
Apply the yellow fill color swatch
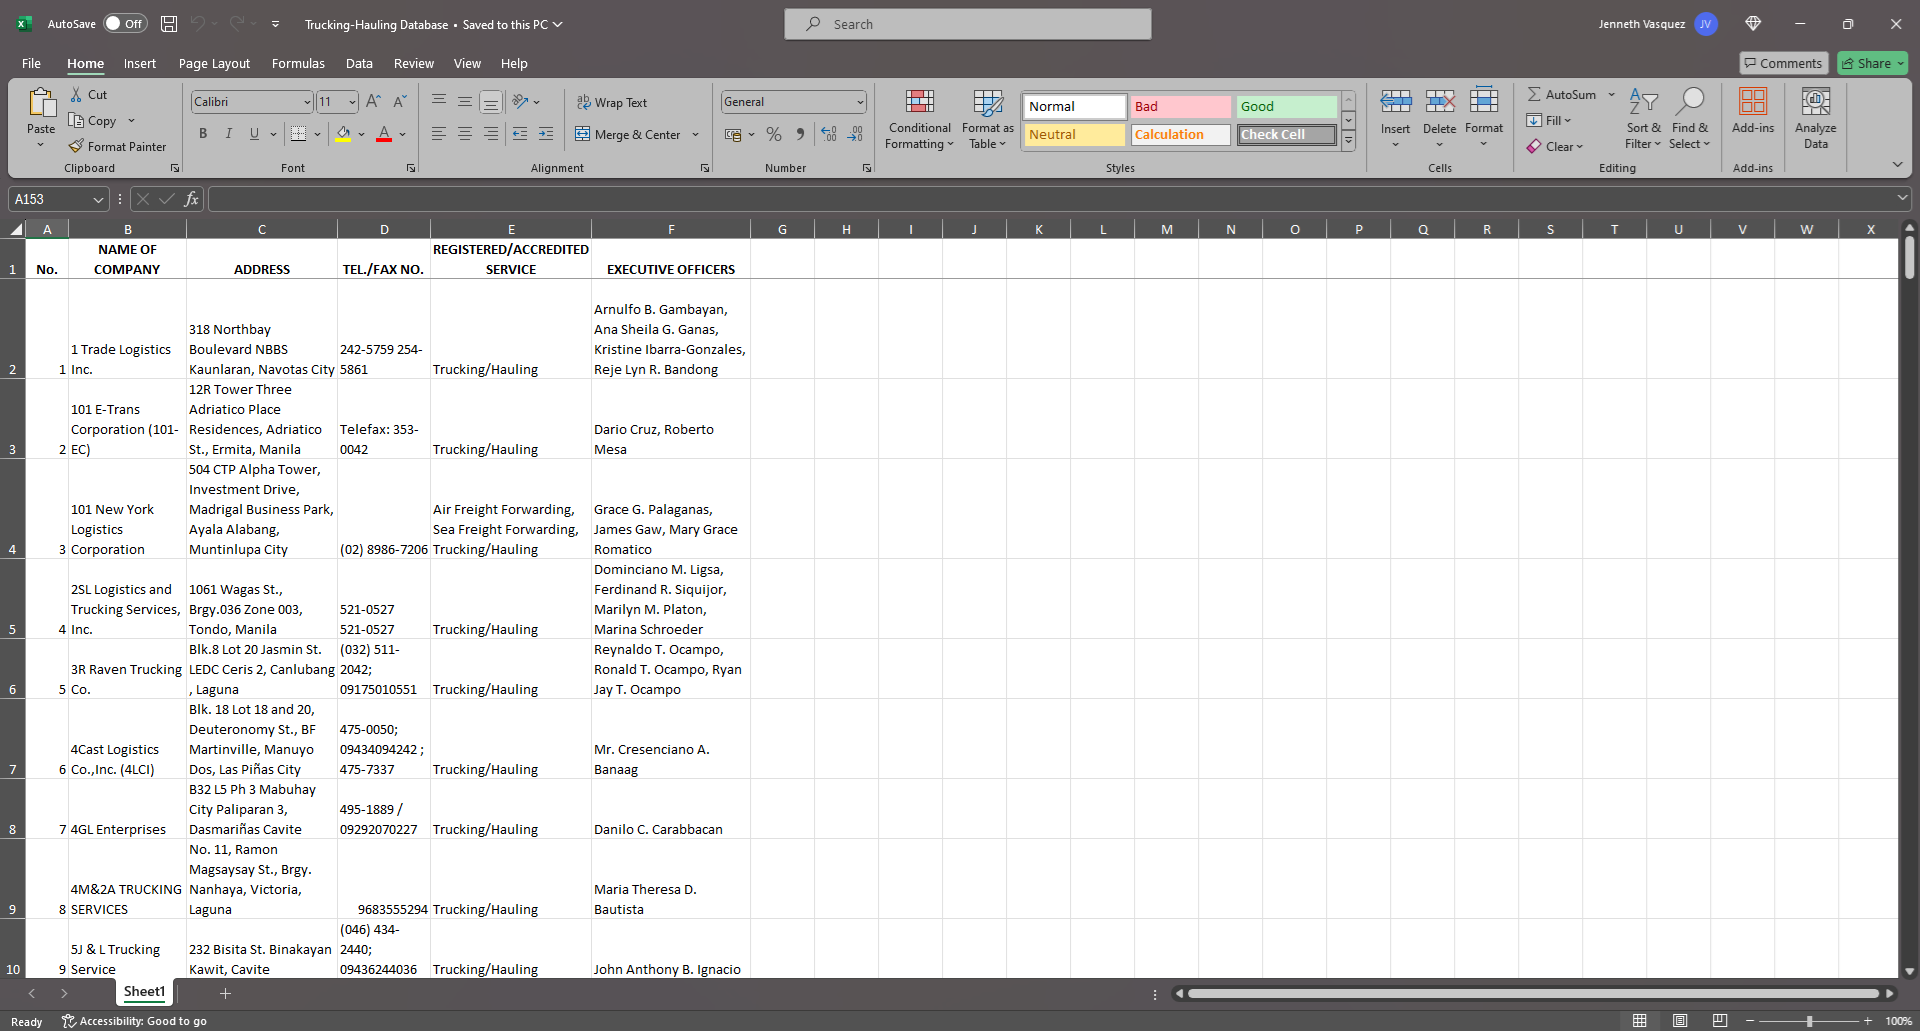coord(343,134)
